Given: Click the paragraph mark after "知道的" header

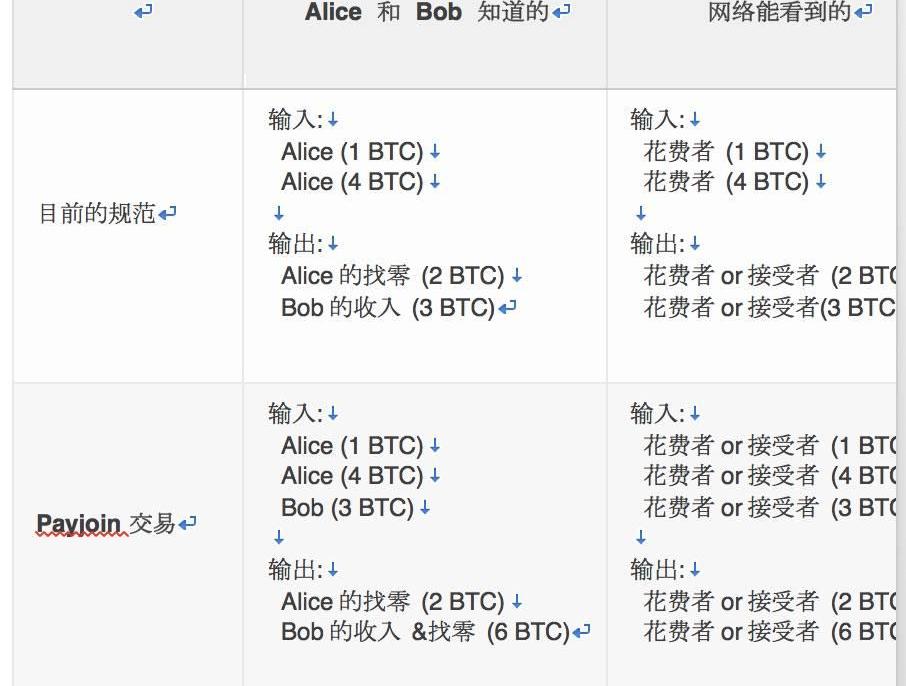Looking at the screenshot, I should (x=562, y=12).
